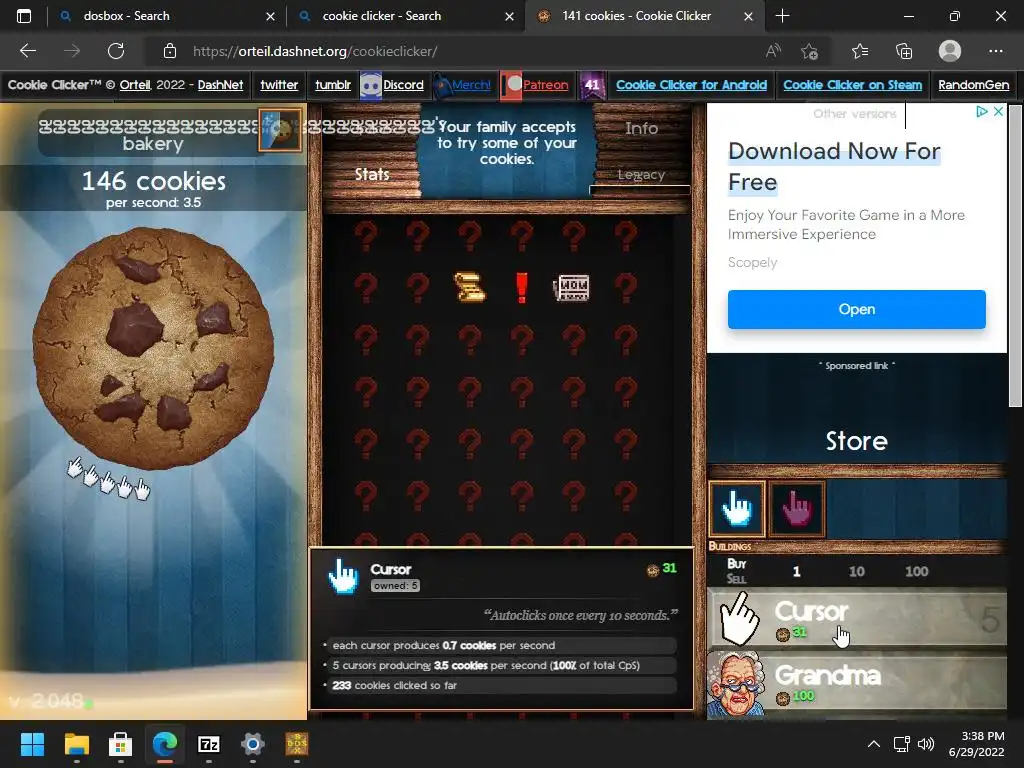The height and width of the screenshot is (768, 1024).
Task: Click the Patreon logo icon
Action: coord(511,85)
